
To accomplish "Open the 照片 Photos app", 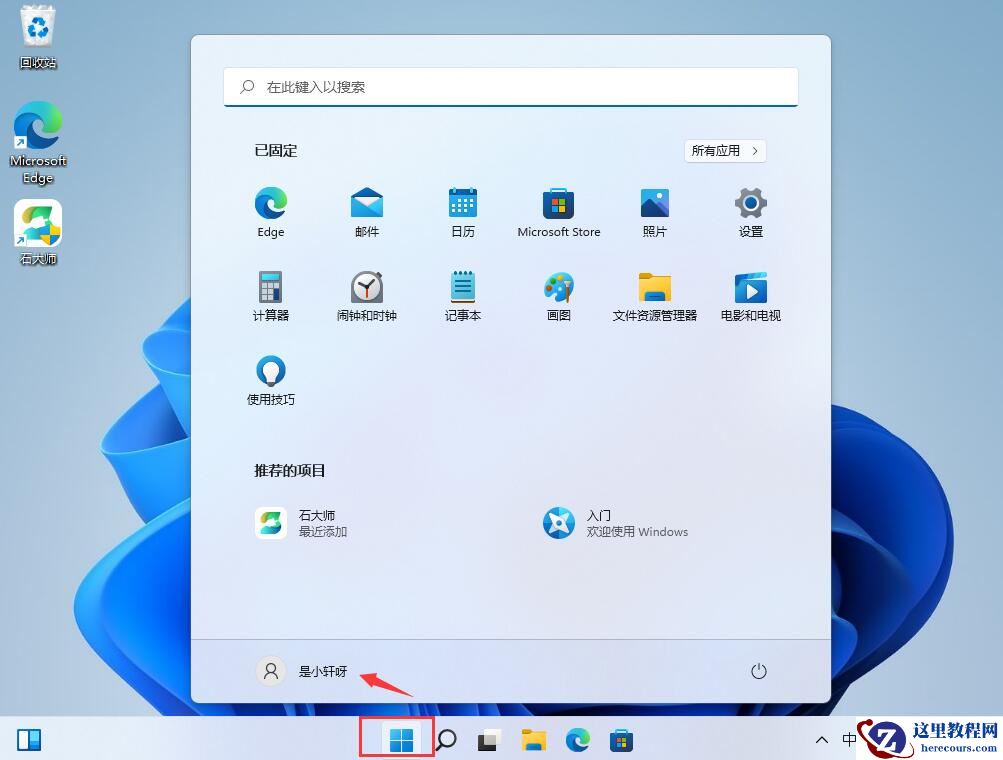I will (x=653, y=211).
